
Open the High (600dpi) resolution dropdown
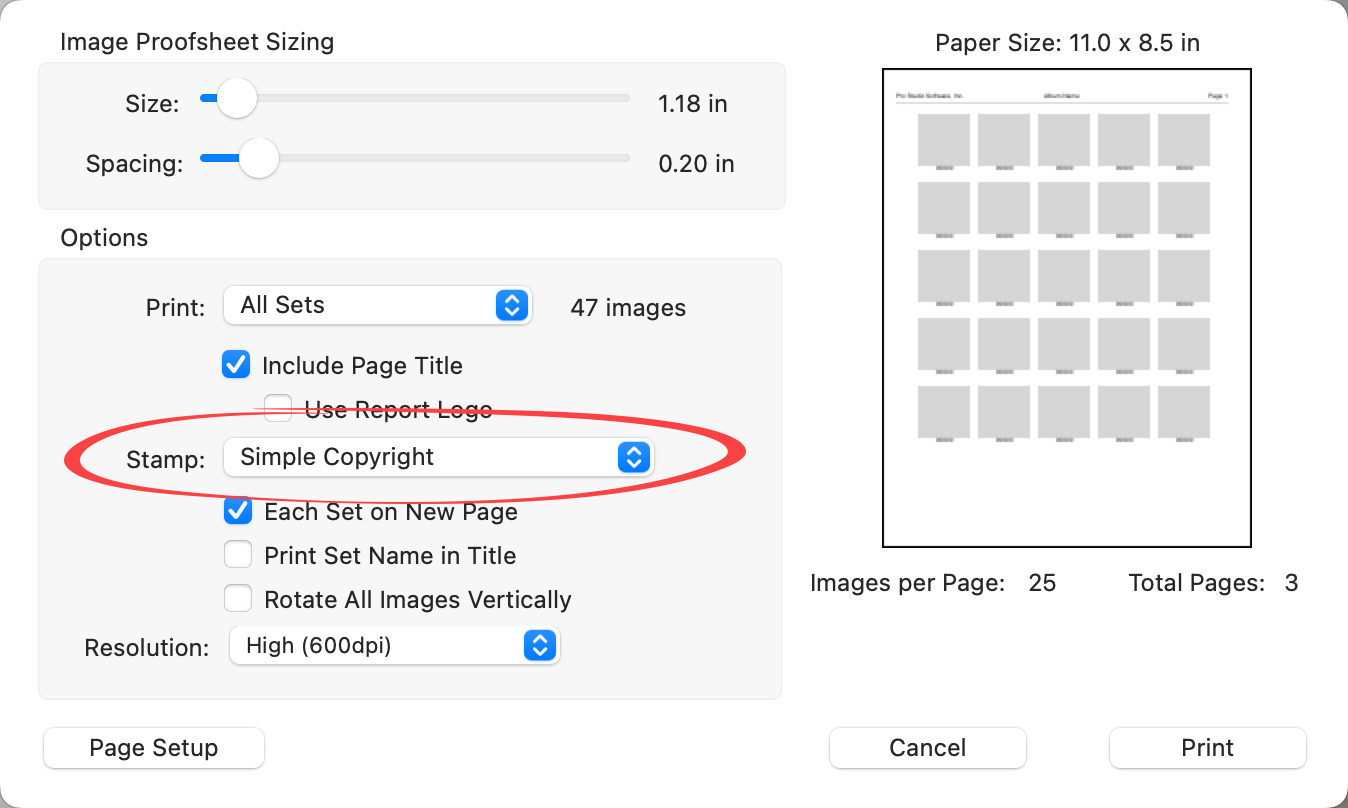[x=393, y=646]
